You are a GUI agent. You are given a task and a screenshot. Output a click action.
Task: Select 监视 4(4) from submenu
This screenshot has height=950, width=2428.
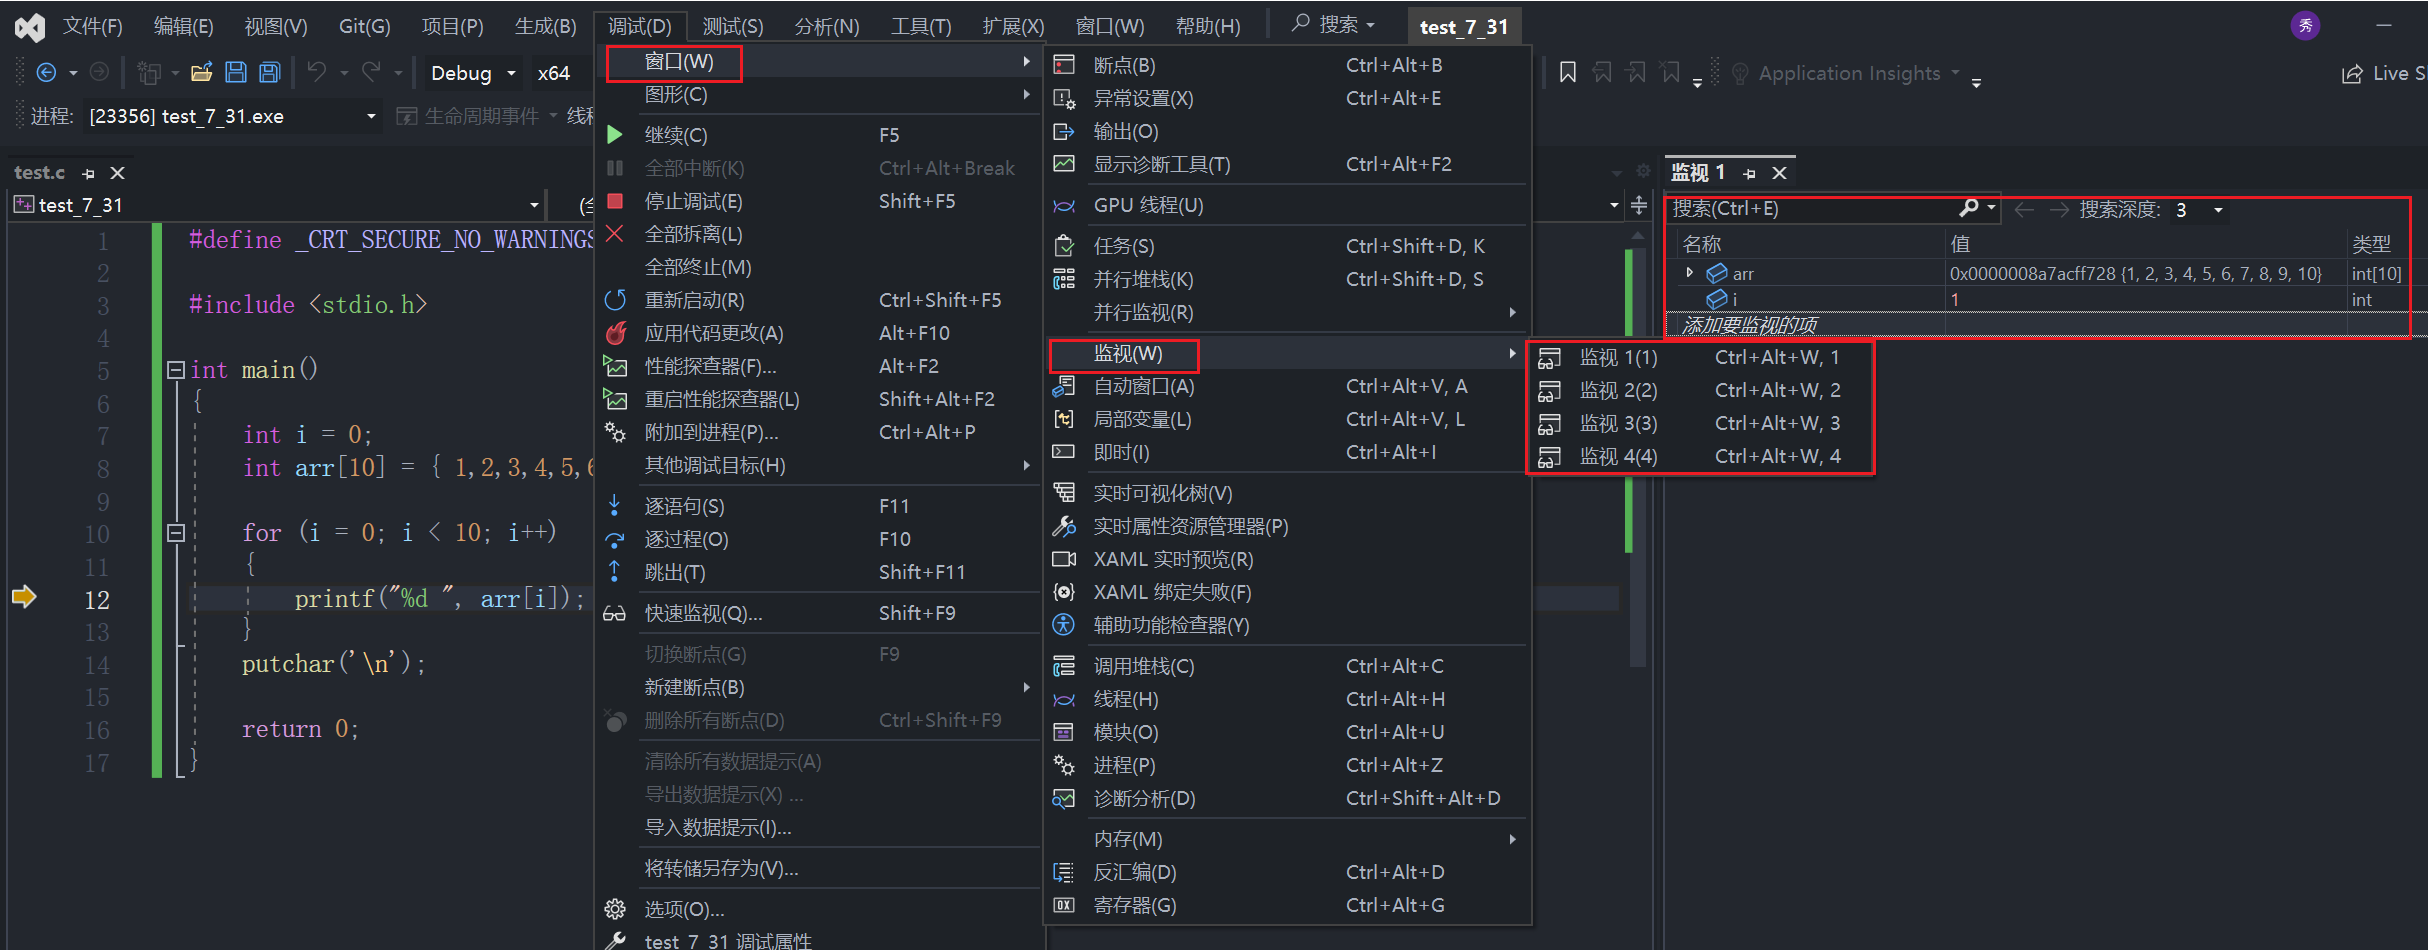(1699, 456)
